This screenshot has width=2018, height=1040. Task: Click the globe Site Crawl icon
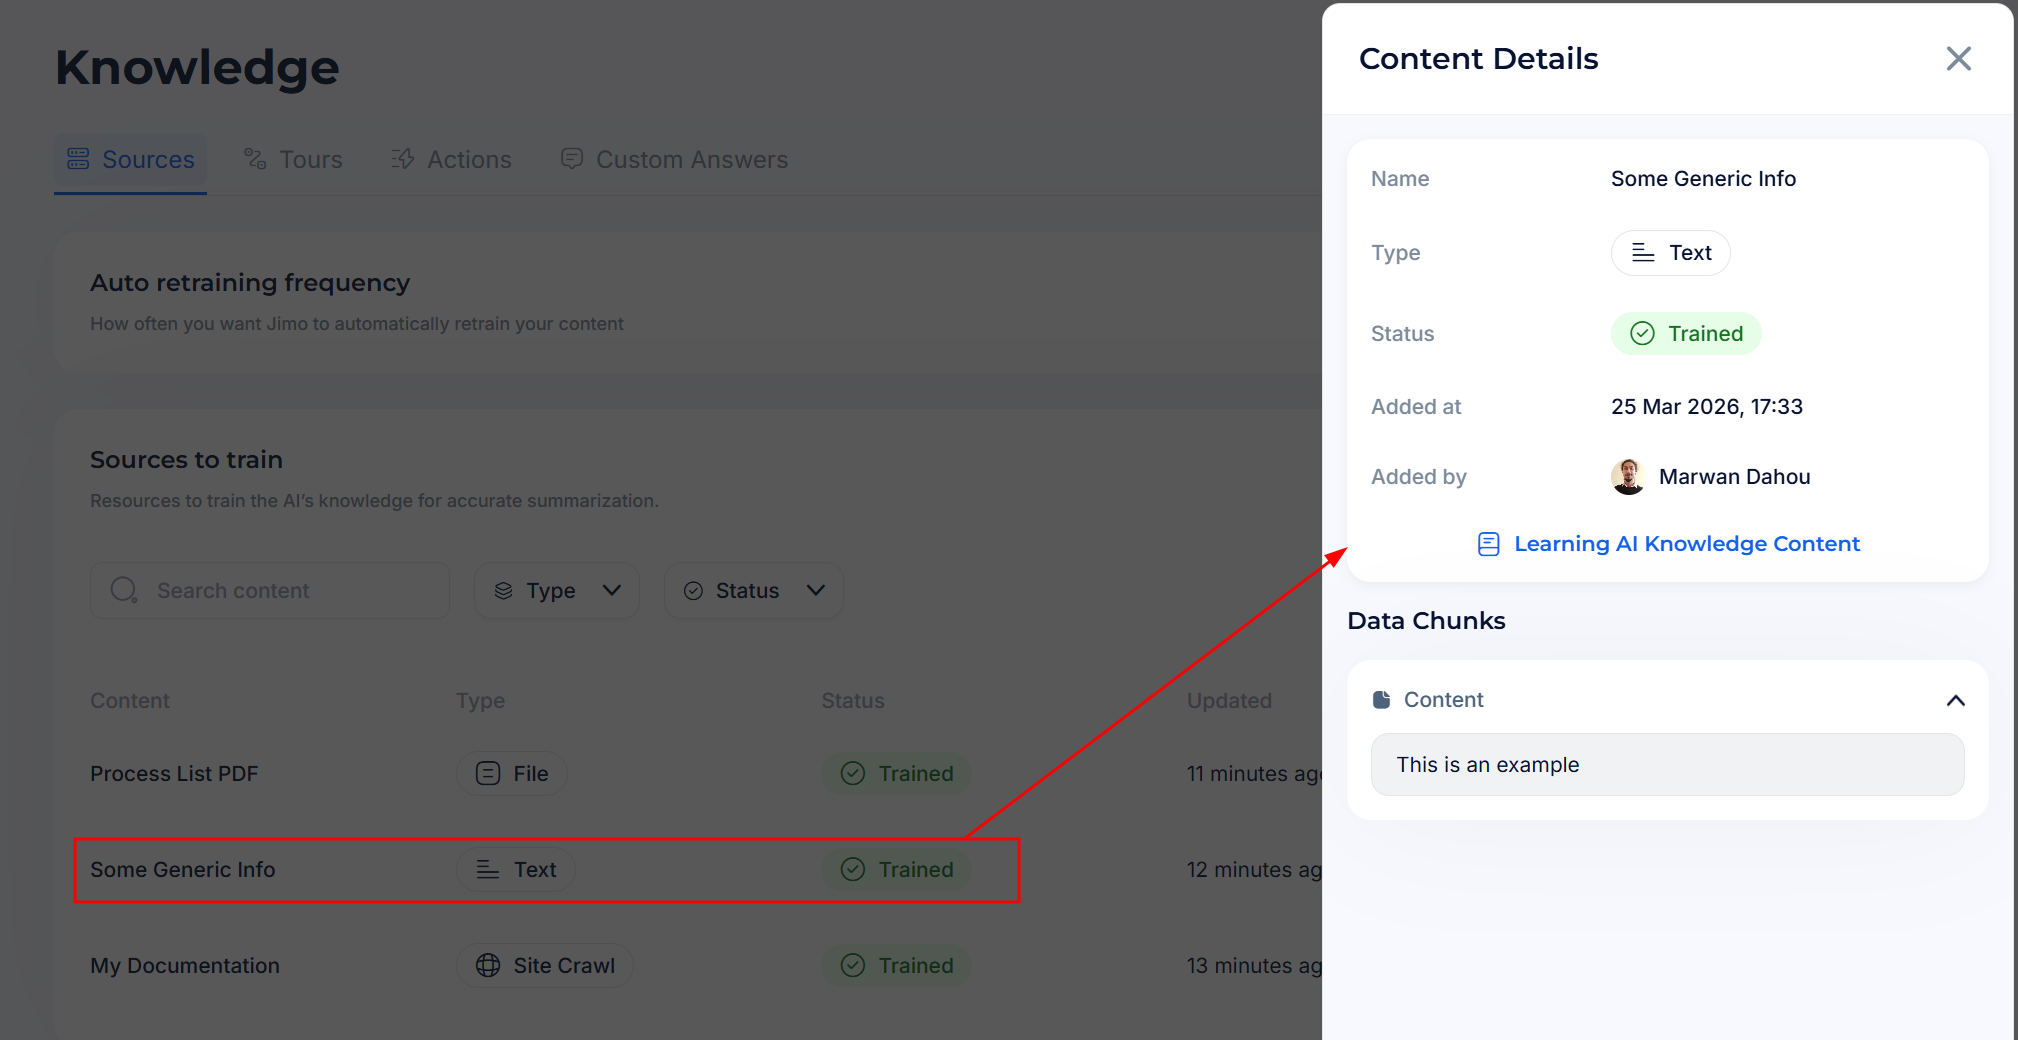pyautogui.click(x=488, y=966)
